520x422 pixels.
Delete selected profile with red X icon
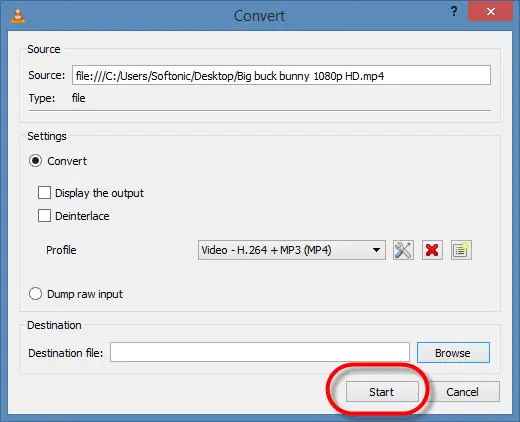pyautogui.click(x=432, y=250)
